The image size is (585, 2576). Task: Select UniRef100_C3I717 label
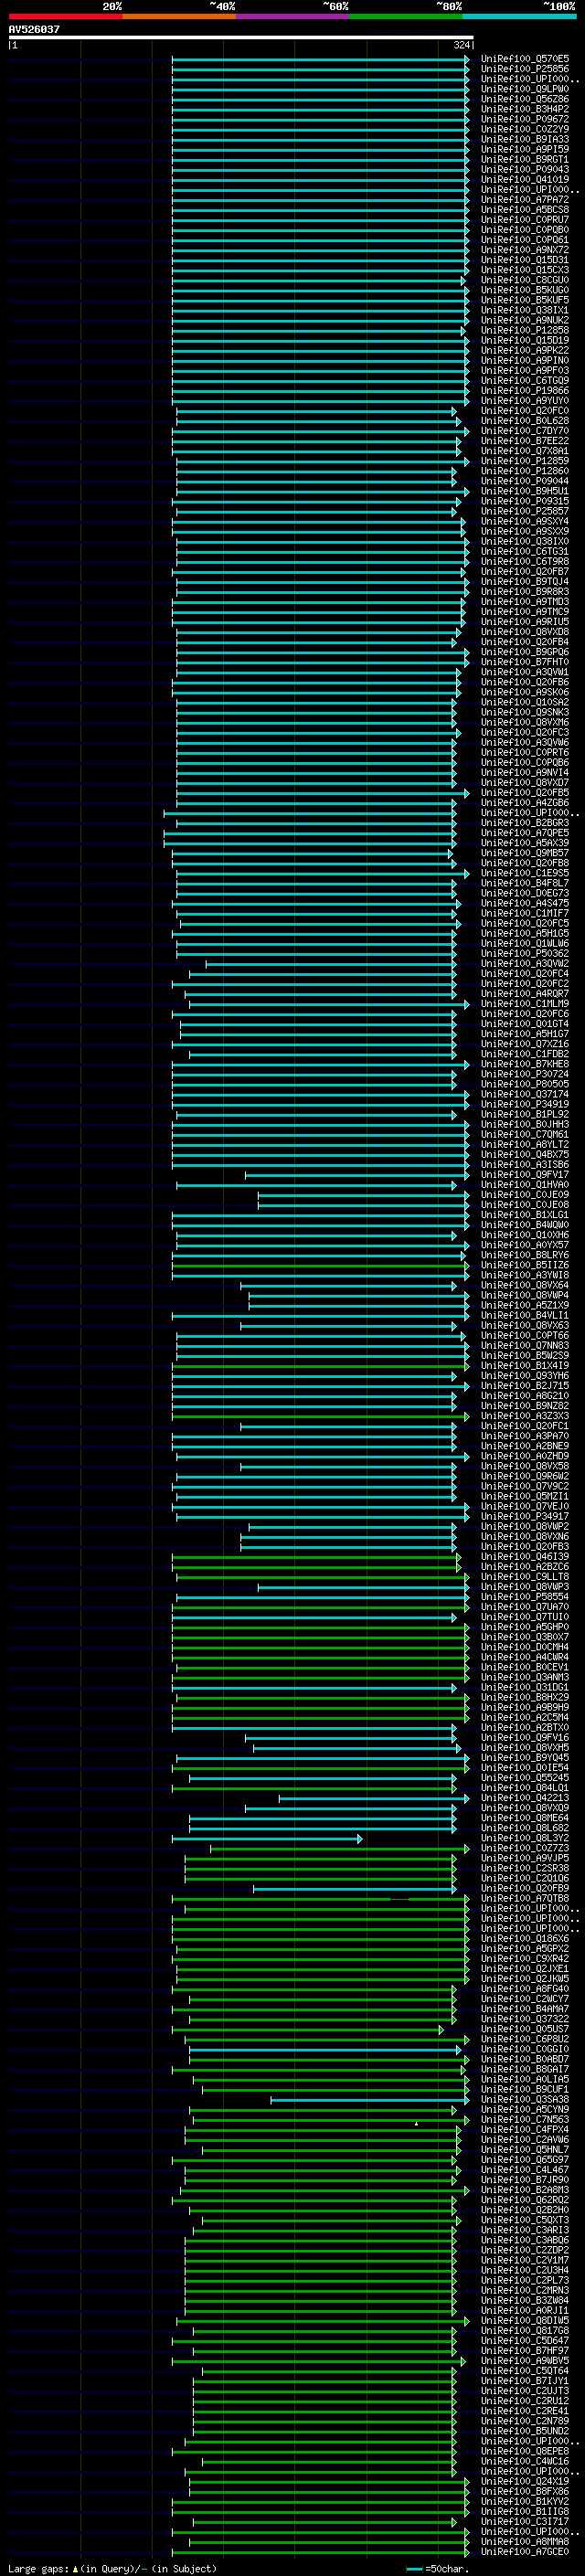525,2522
